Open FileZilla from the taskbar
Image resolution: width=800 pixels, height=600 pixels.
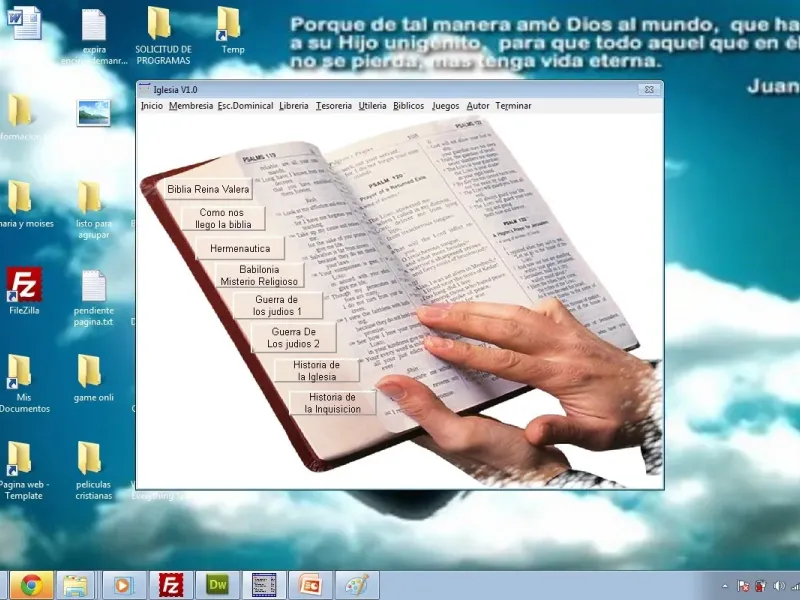(x=171, y=585)
